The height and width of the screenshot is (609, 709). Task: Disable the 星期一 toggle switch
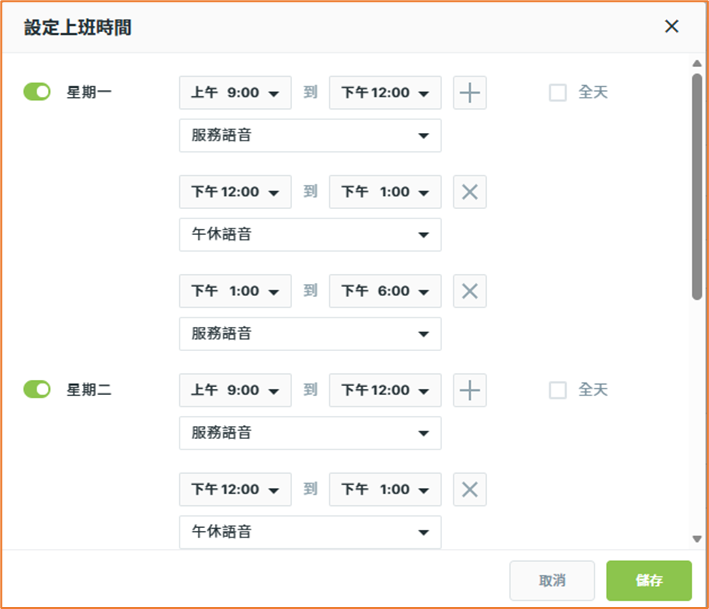[x=37, y=93]
